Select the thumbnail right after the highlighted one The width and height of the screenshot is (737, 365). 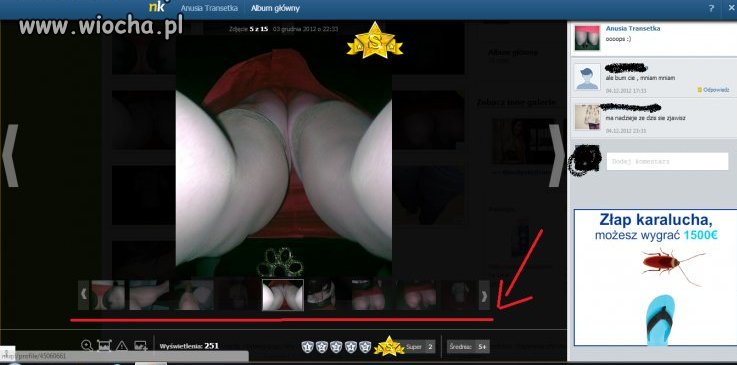321,295
